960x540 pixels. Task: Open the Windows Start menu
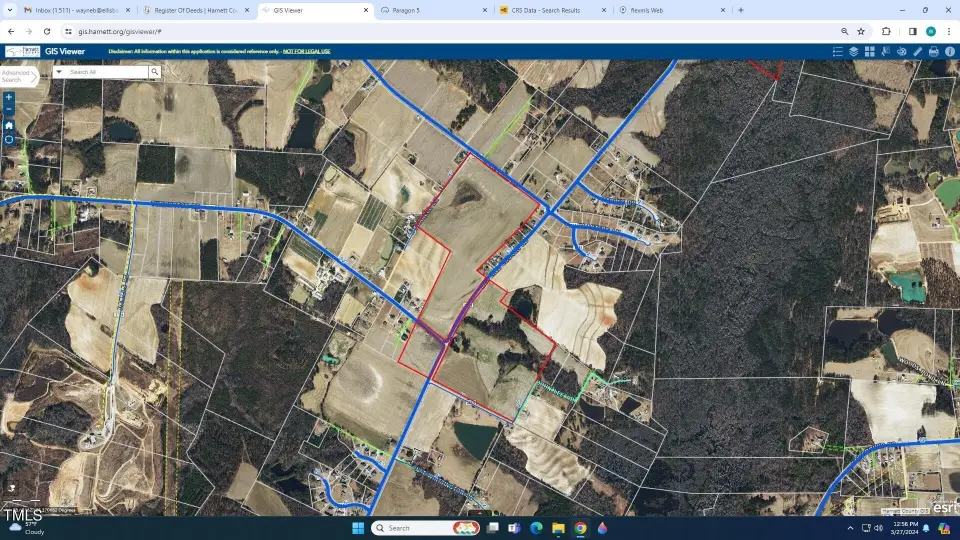pyautogui.click(x=357, y=527)
